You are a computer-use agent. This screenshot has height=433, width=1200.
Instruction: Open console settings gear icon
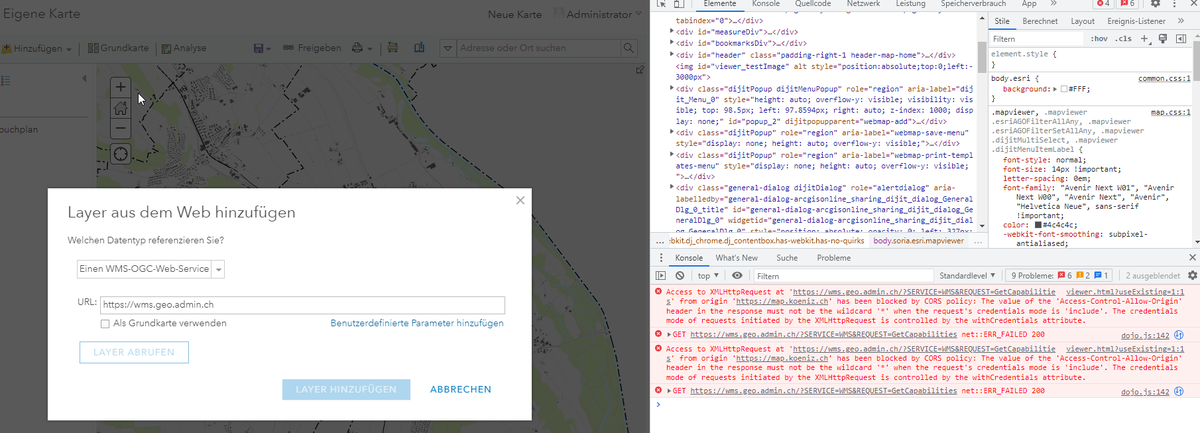pyautogui.click(x=1191, y=275)
